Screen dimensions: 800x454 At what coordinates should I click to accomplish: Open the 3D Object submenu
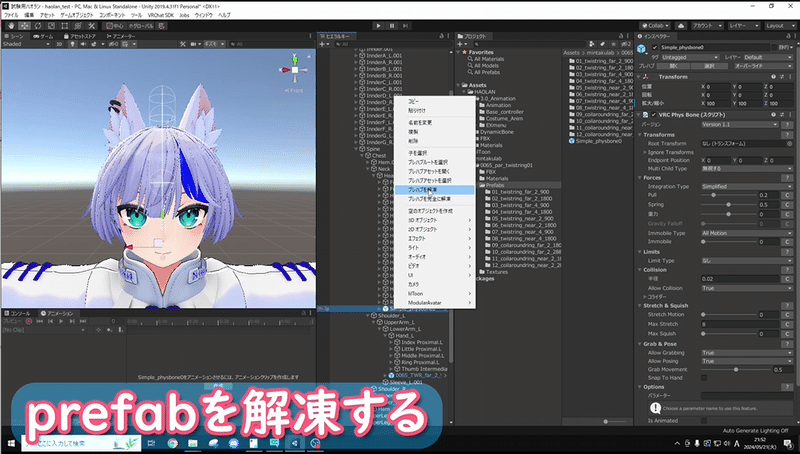434,220
